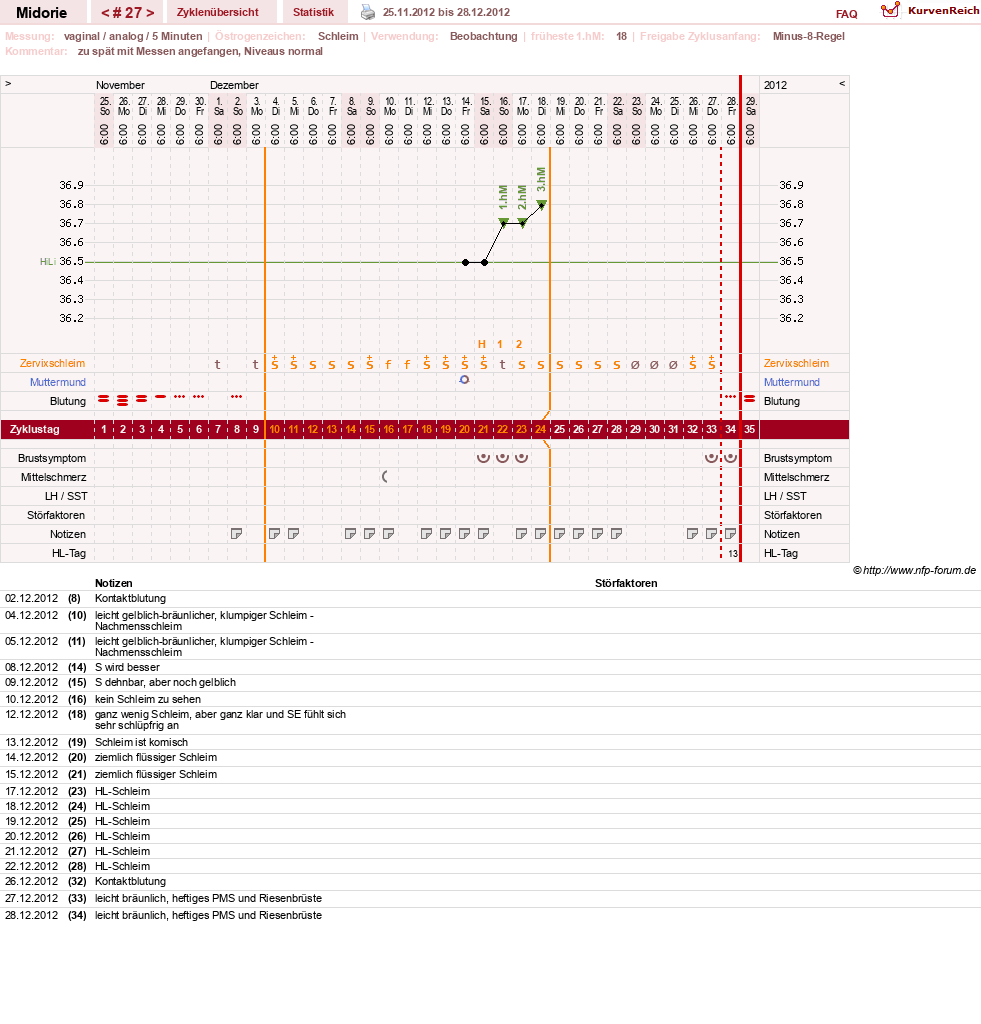Image resolution: width=981 pixels, height=1024 pixels.
Task: Click the 'H' mucus peak marker
Action: 482,344
